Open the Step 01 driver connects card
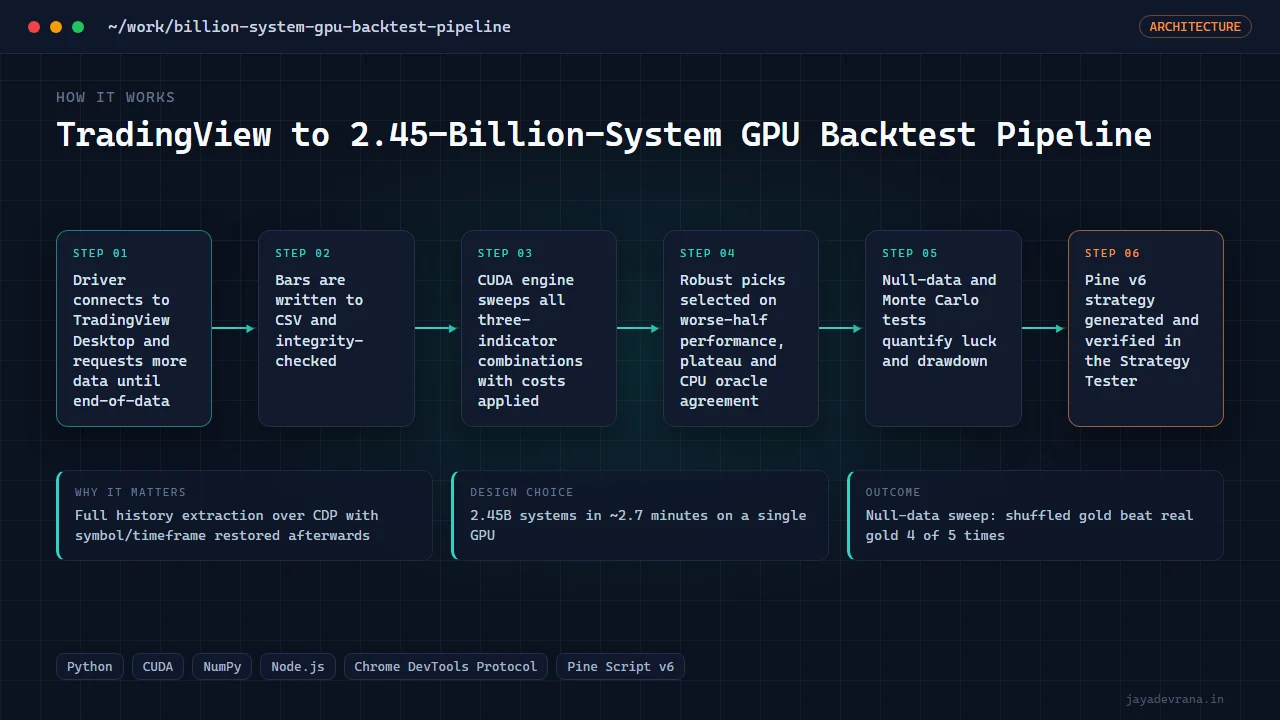This screenshot has width=1280, height=720. tap(134, 329)
